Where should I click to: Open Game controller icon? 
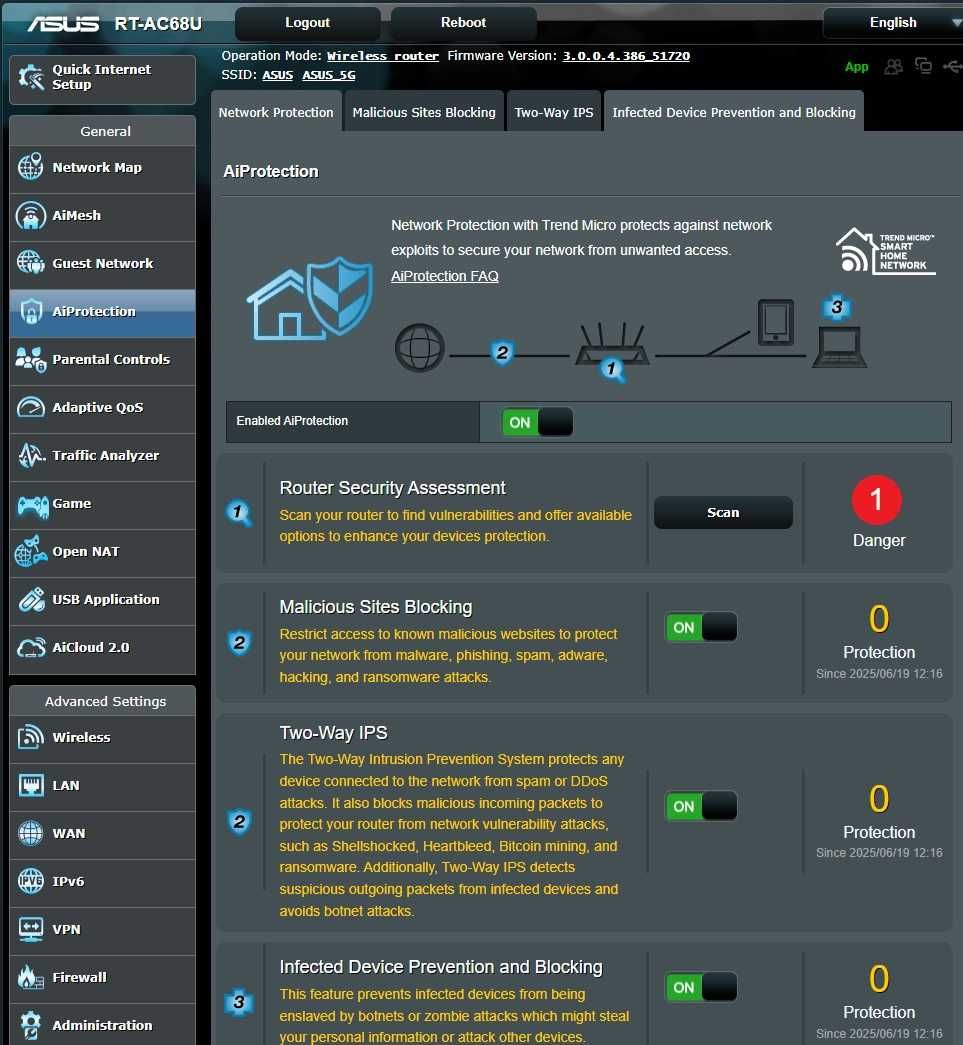click(x=32, y=506)
